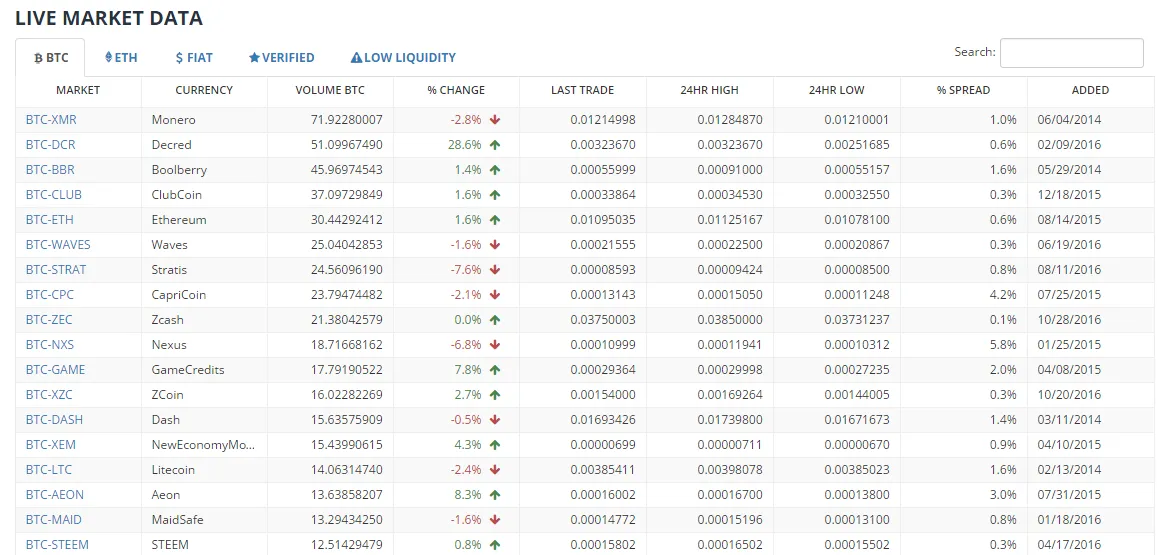Click the down arrow in Nexus row
This screenshot has width=1164, height=555.
(495, 344)
